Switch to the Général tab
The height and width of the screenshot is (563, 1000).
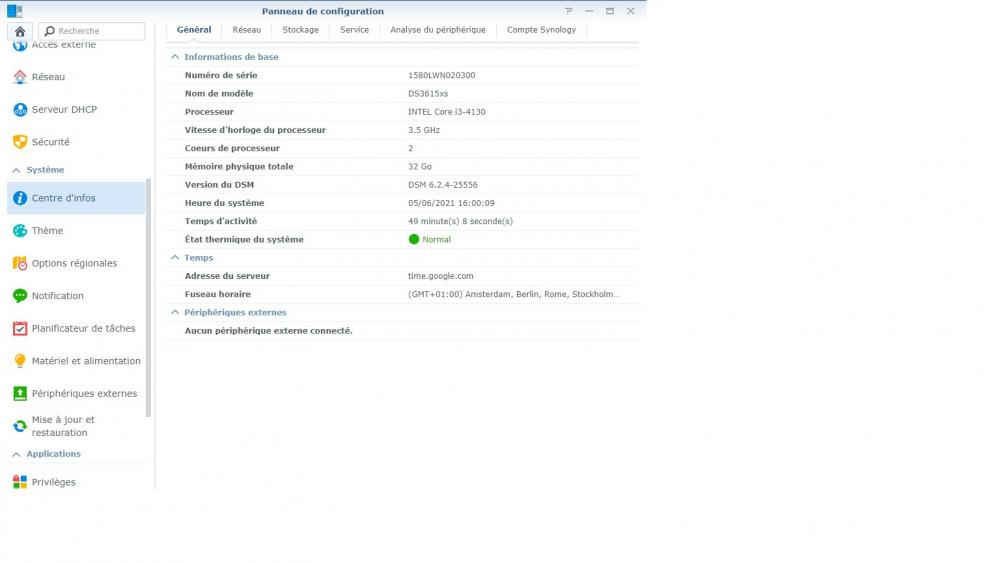coord(194,30)
